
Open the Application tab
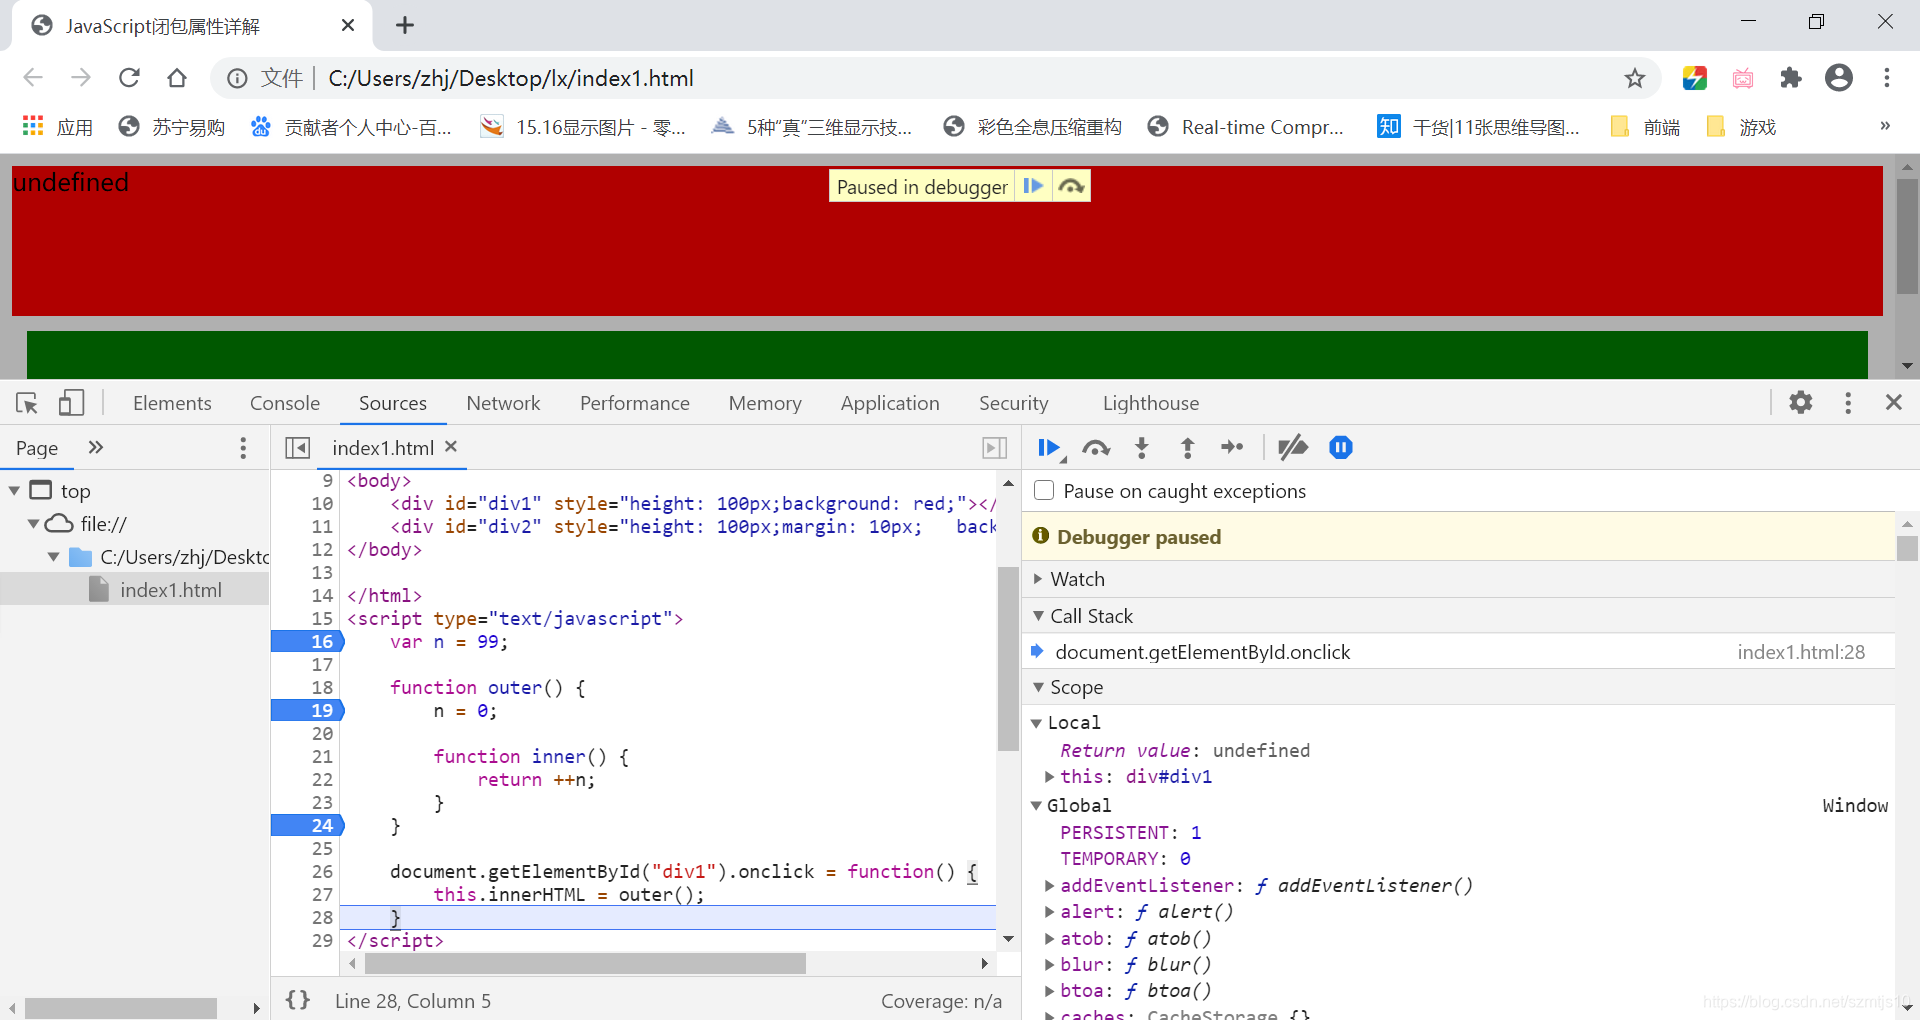890,403
